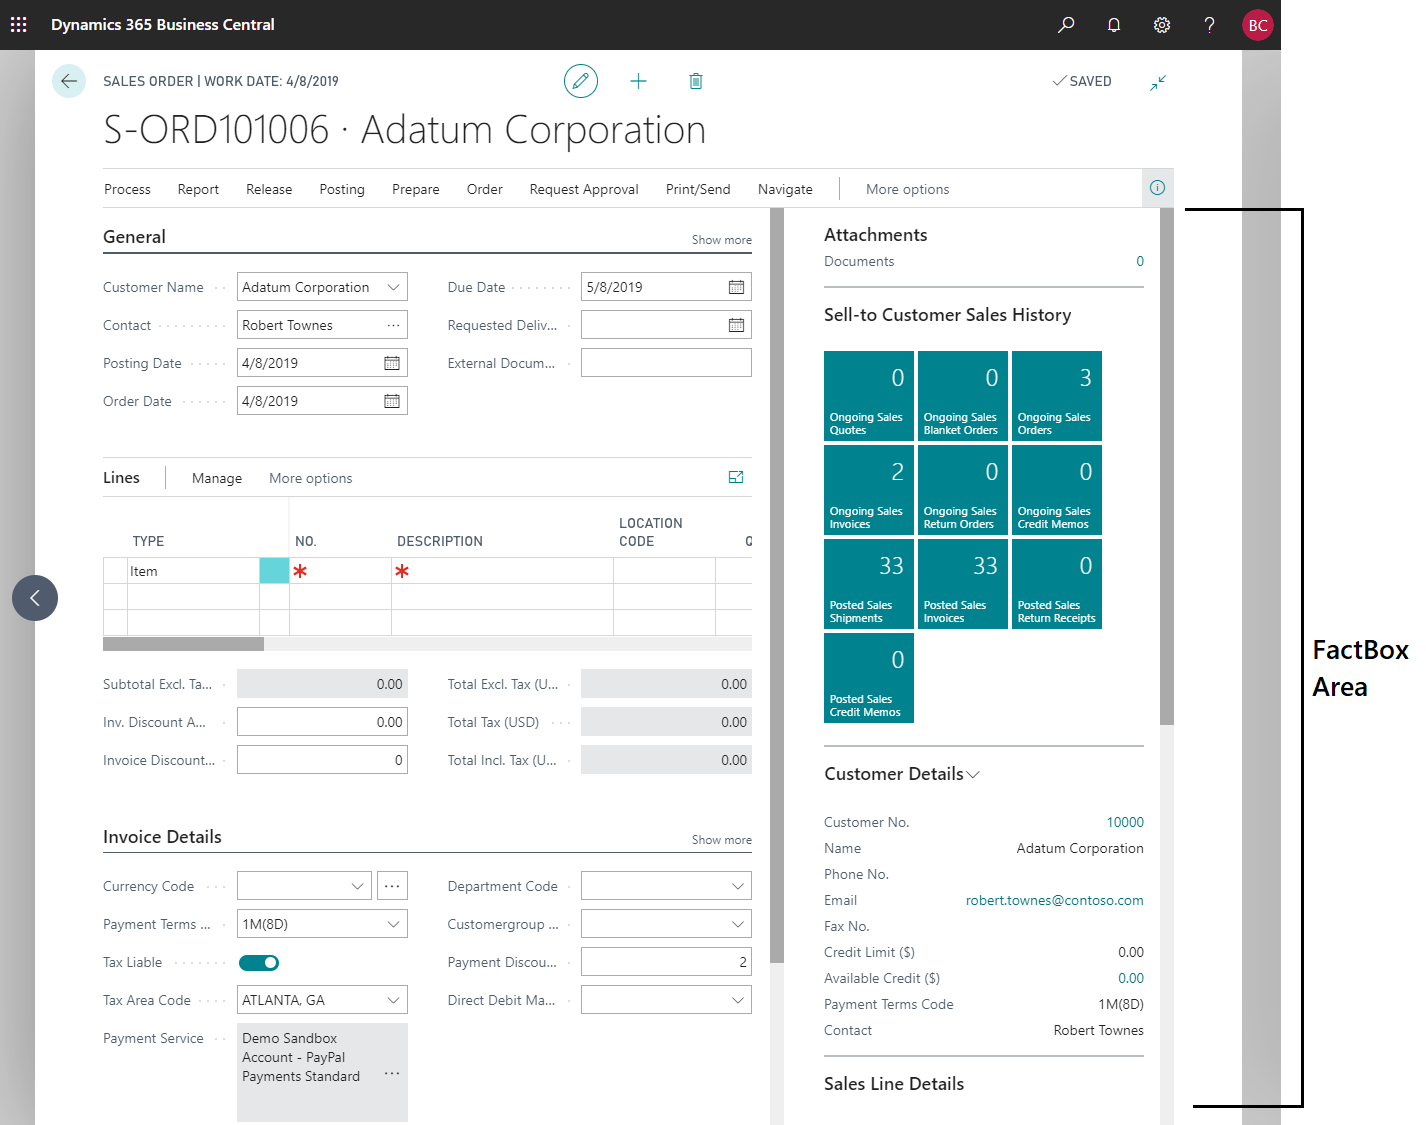This screenshot has height=1125, width=1426.
Task: Open the Currency Code dropdown
Action: coord(357,886)
